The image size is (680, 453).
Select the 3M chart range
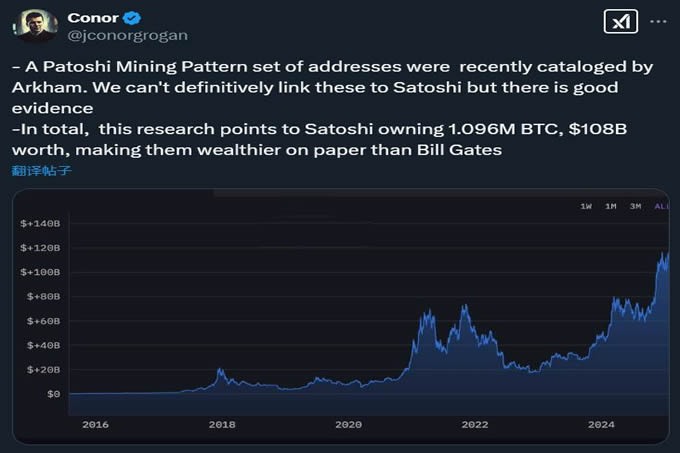click(x=635, y=206)
